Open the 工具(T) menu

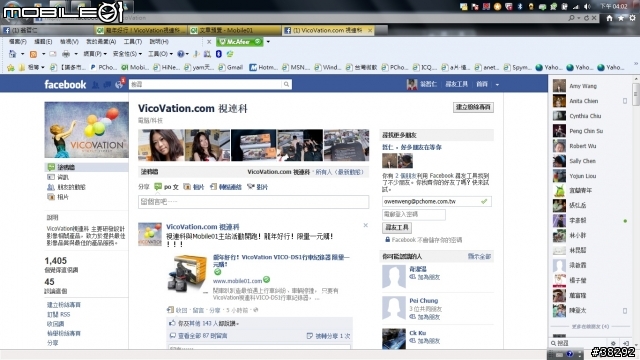tap(133, 42)
